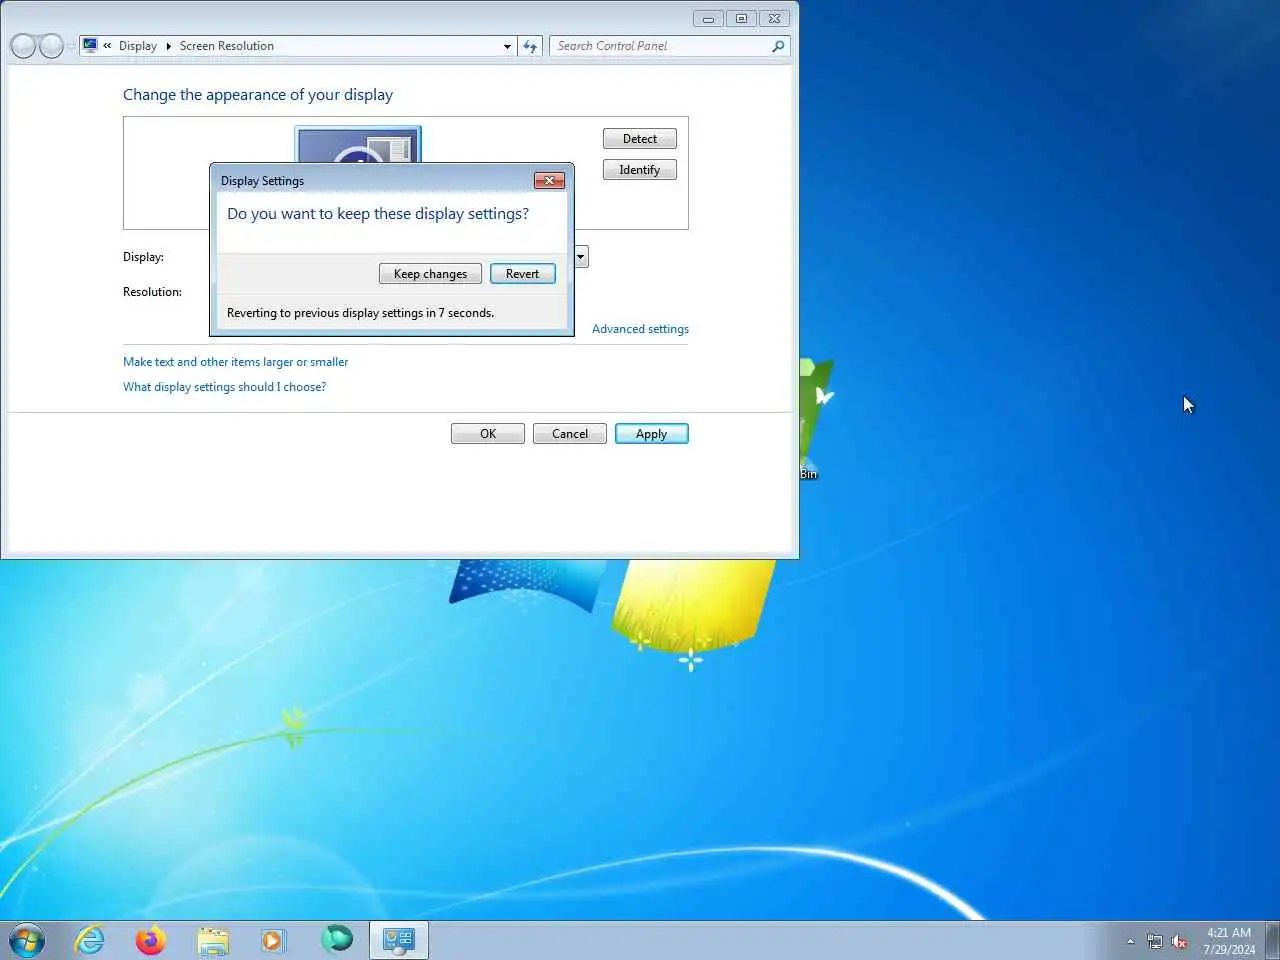The width and height of the screenshot is (1280, 960).
Task: Click the 'Do you want to keep these display settings?' text
Action: point(378,214)
